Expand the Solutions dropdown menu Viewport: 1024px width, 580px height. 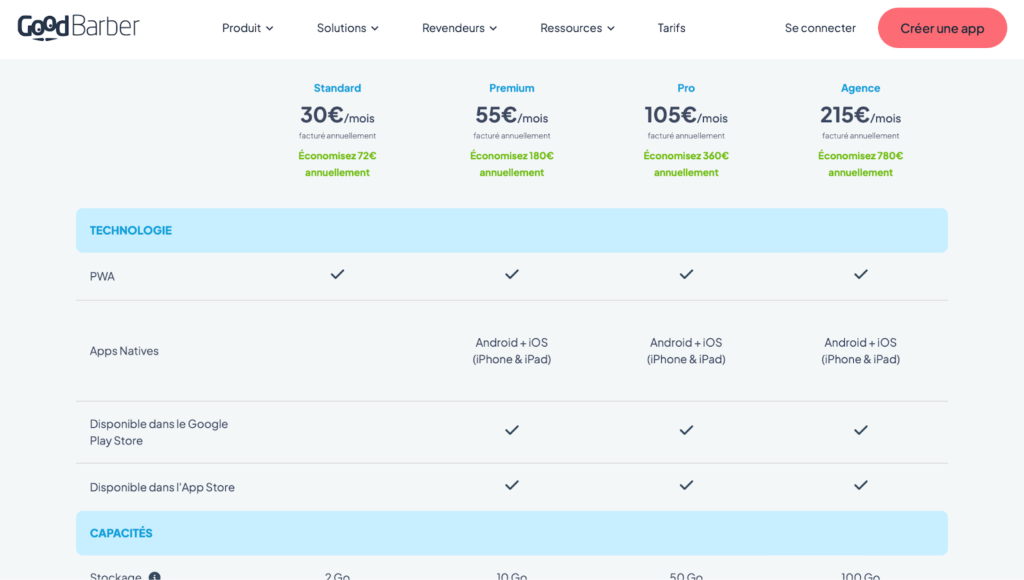tap(347, 28)
